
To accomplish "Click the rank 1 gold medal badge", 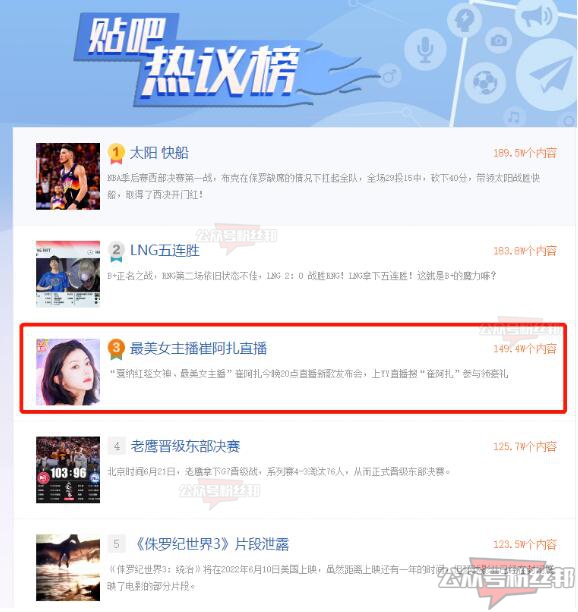I will tap(116, 153).
